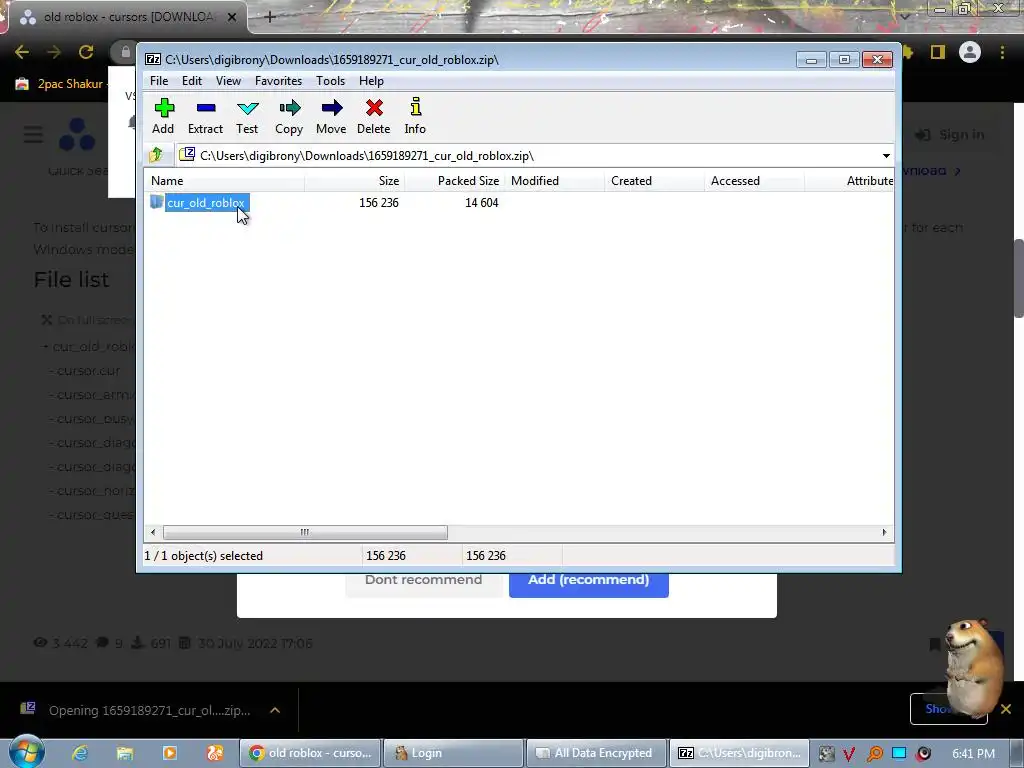Expand the address path dropdown arrow
The width and height of the screenshot is (1024, 768).
886,156
